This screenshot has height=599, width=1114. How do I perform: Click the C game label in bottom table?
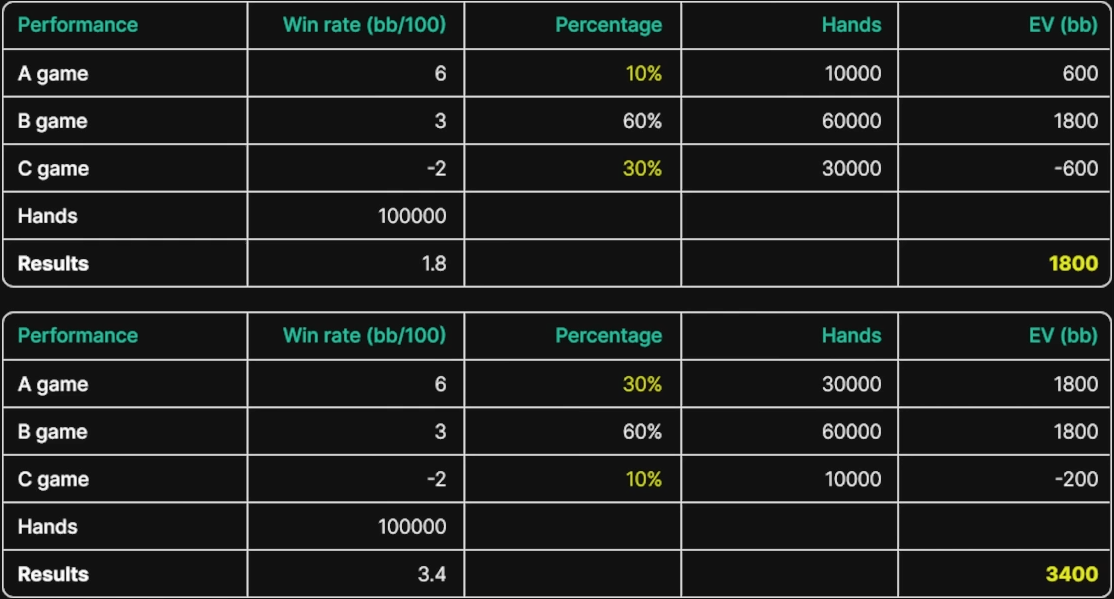53,479
